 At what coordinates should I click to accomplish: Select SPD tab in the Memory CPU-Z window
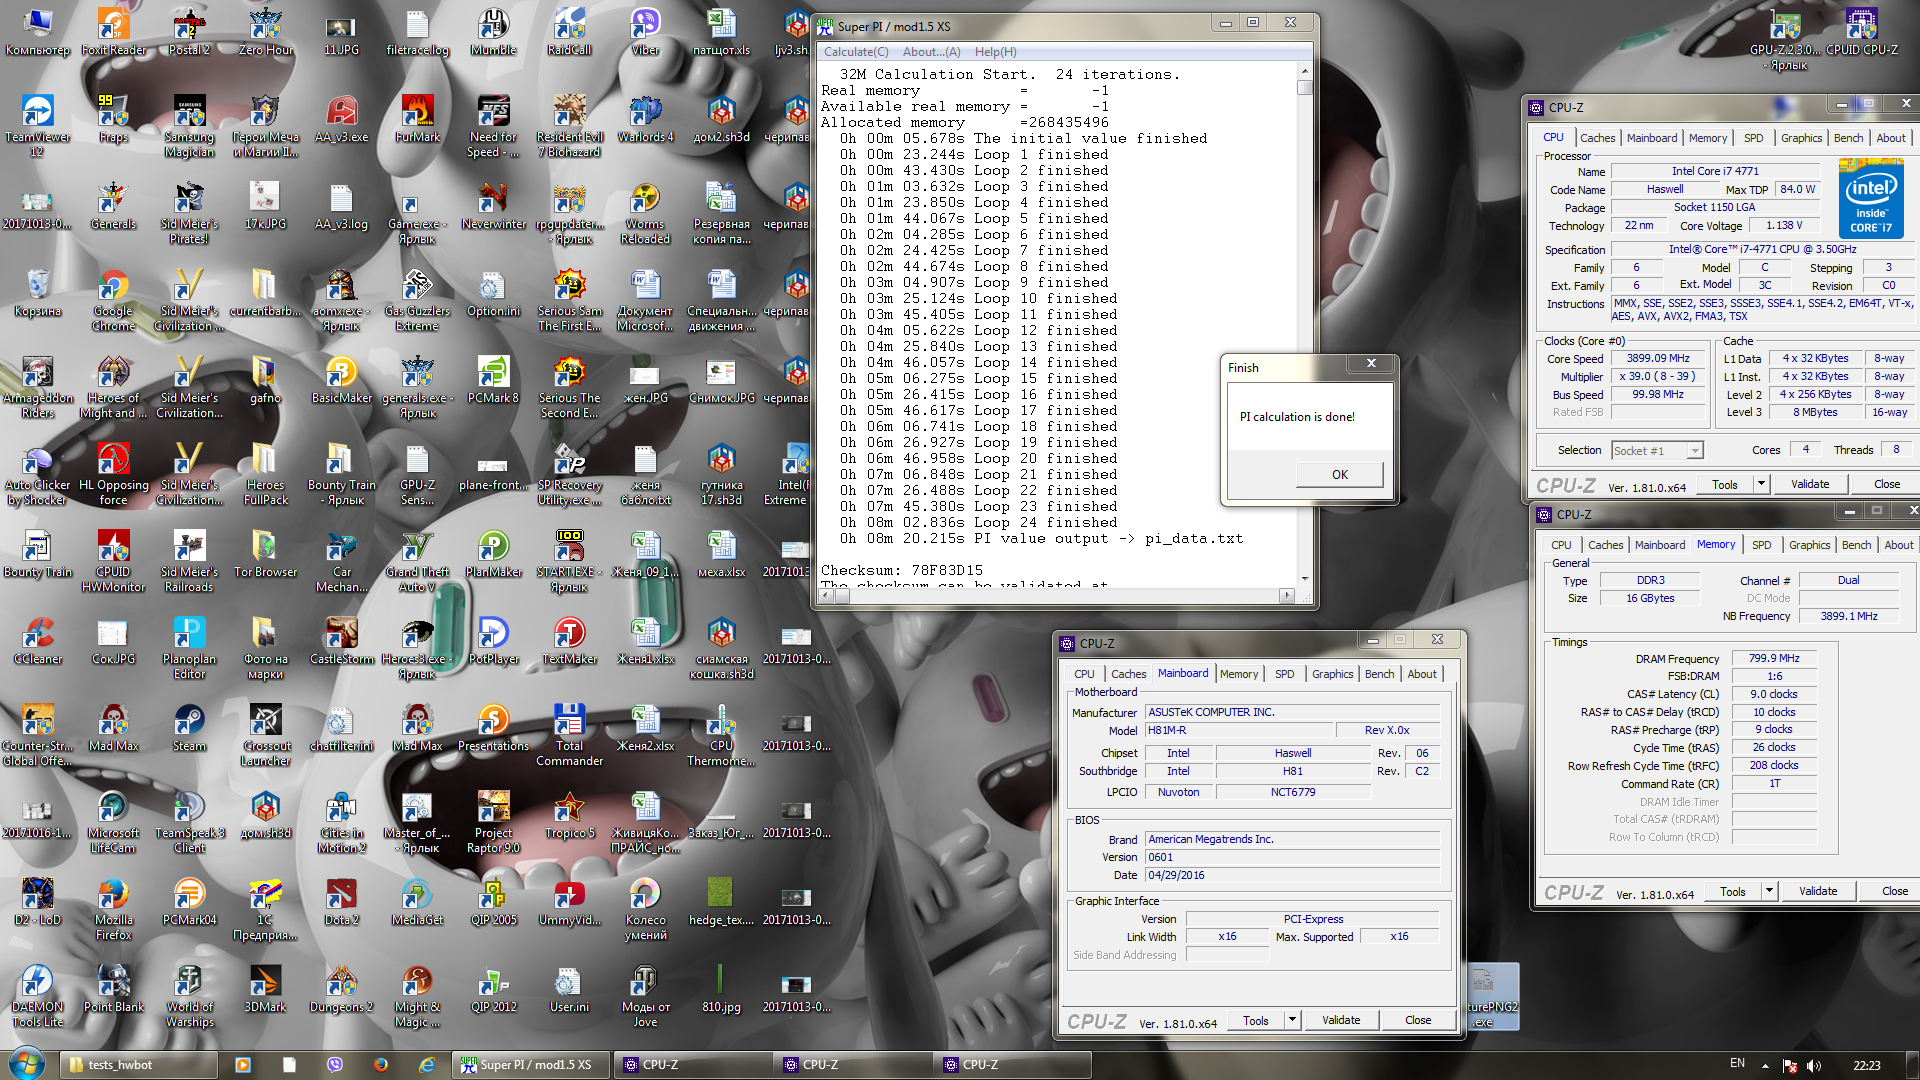click(1761, 545)
